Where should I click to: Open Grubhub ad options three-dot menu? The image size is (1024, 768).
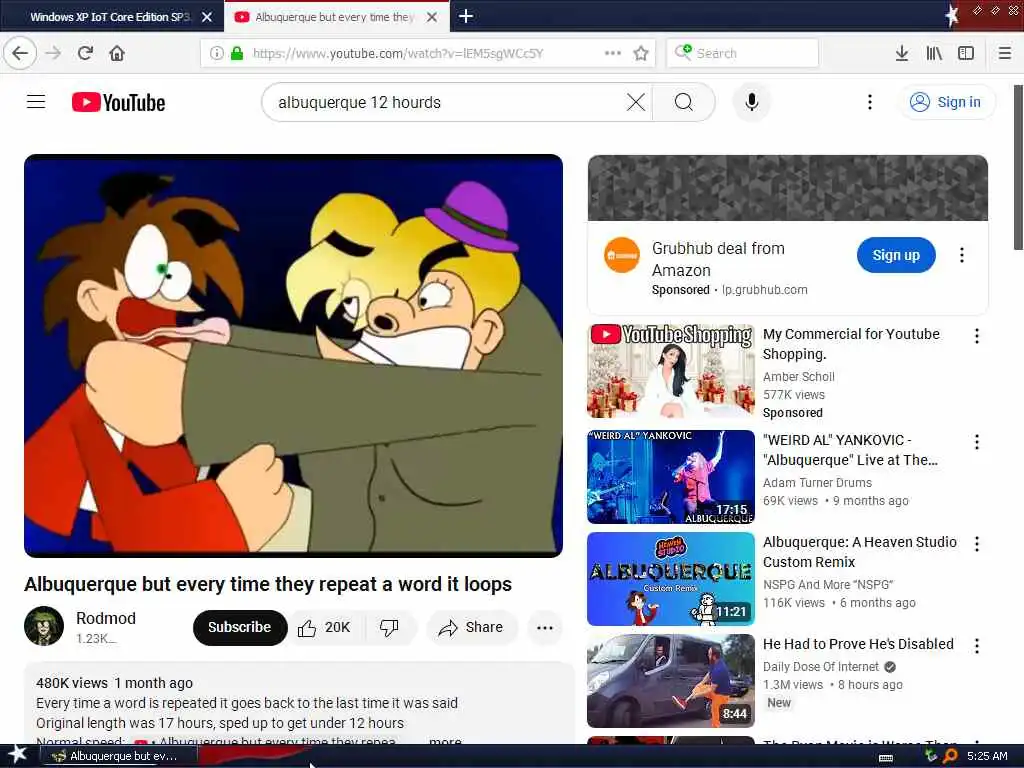(x=961, y=255)
